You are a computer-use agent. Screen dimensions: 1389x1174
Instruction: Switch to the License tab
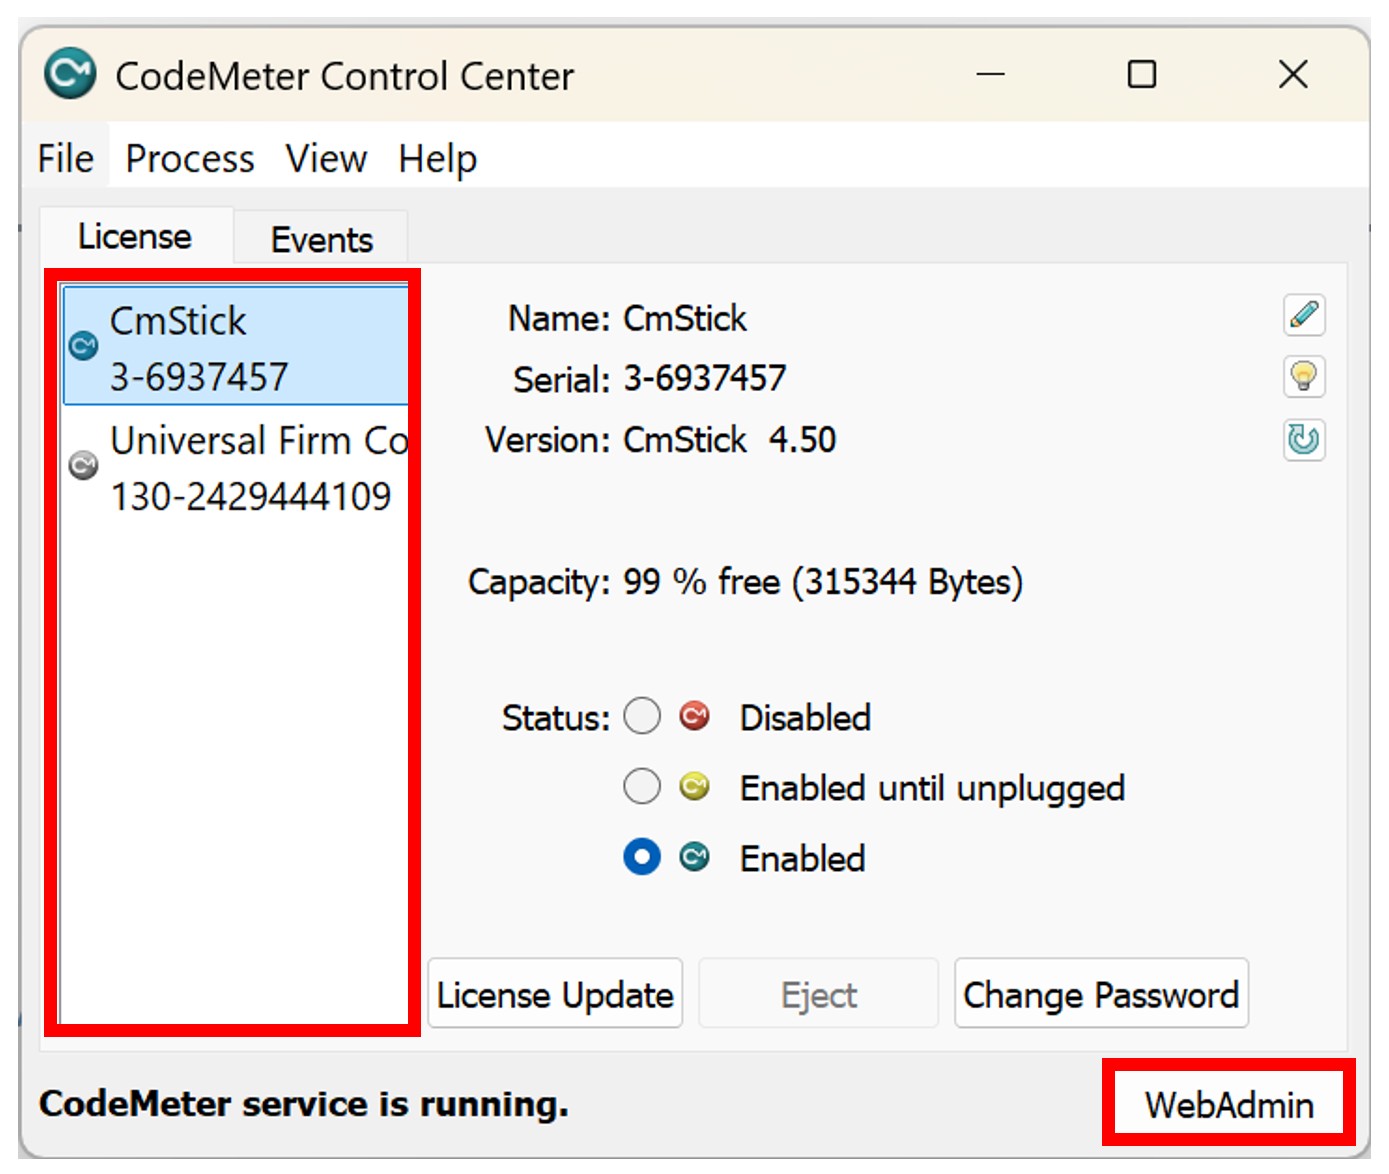136,237
